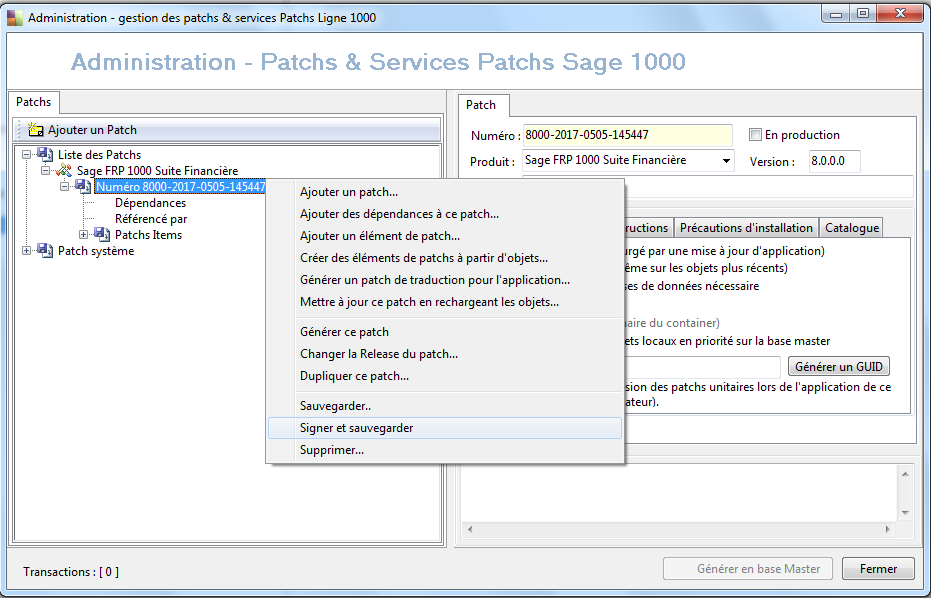Click the disk icon of patch Numéro 8000-2017-0505-145447

click(x=83, y=186)
